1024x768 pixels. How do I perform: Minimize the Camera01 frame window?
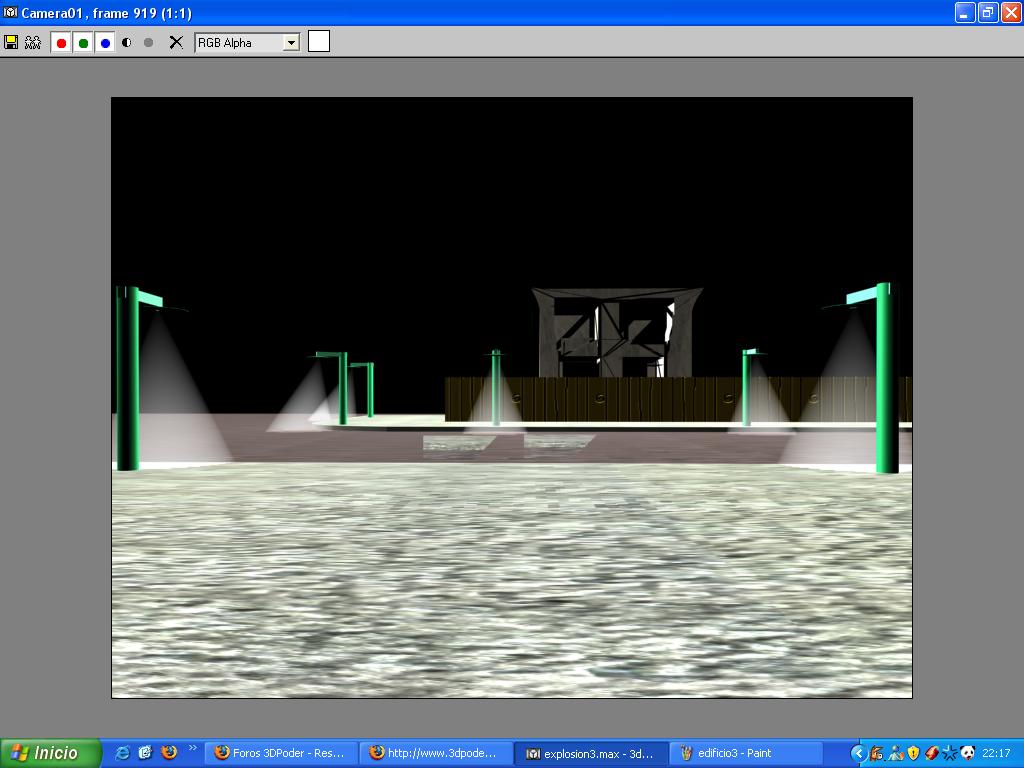coord(965,12)
